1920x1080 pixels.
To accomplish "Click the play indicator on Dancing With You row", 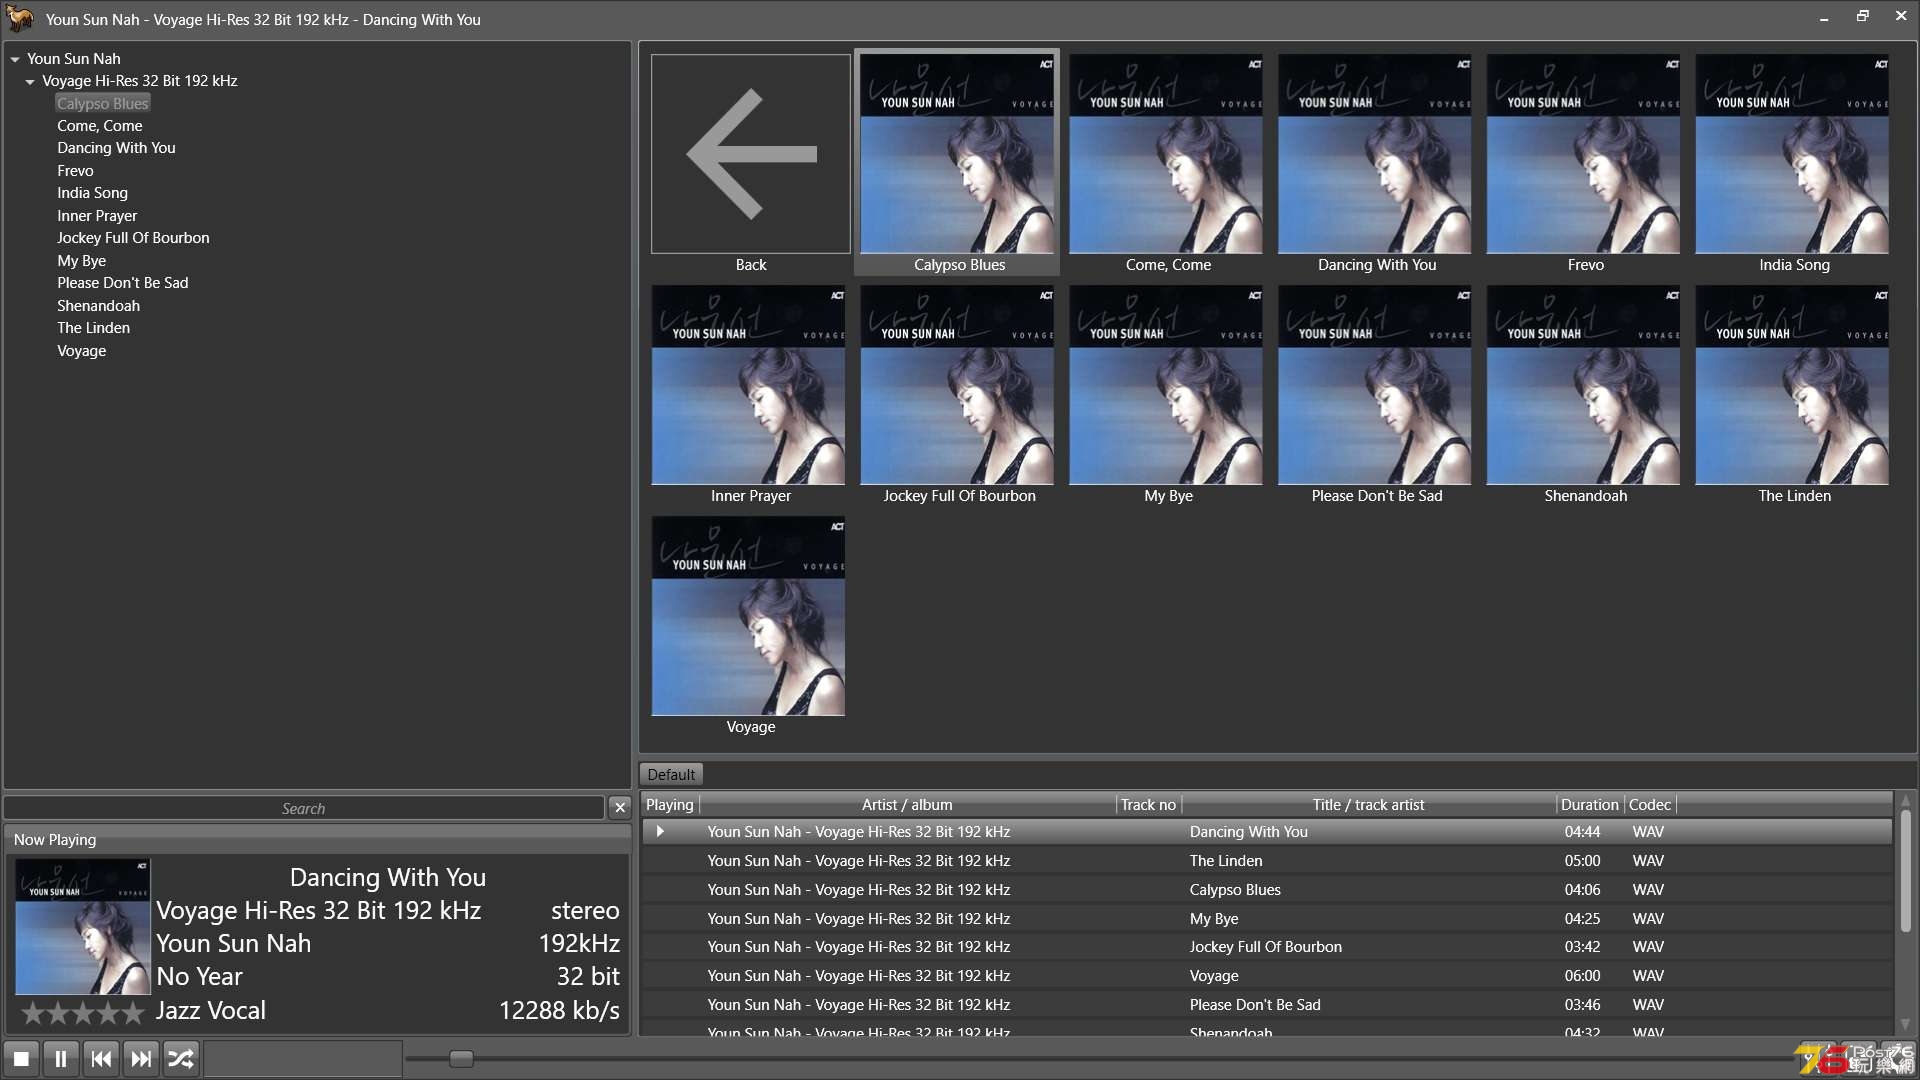I will pos(660,831).
